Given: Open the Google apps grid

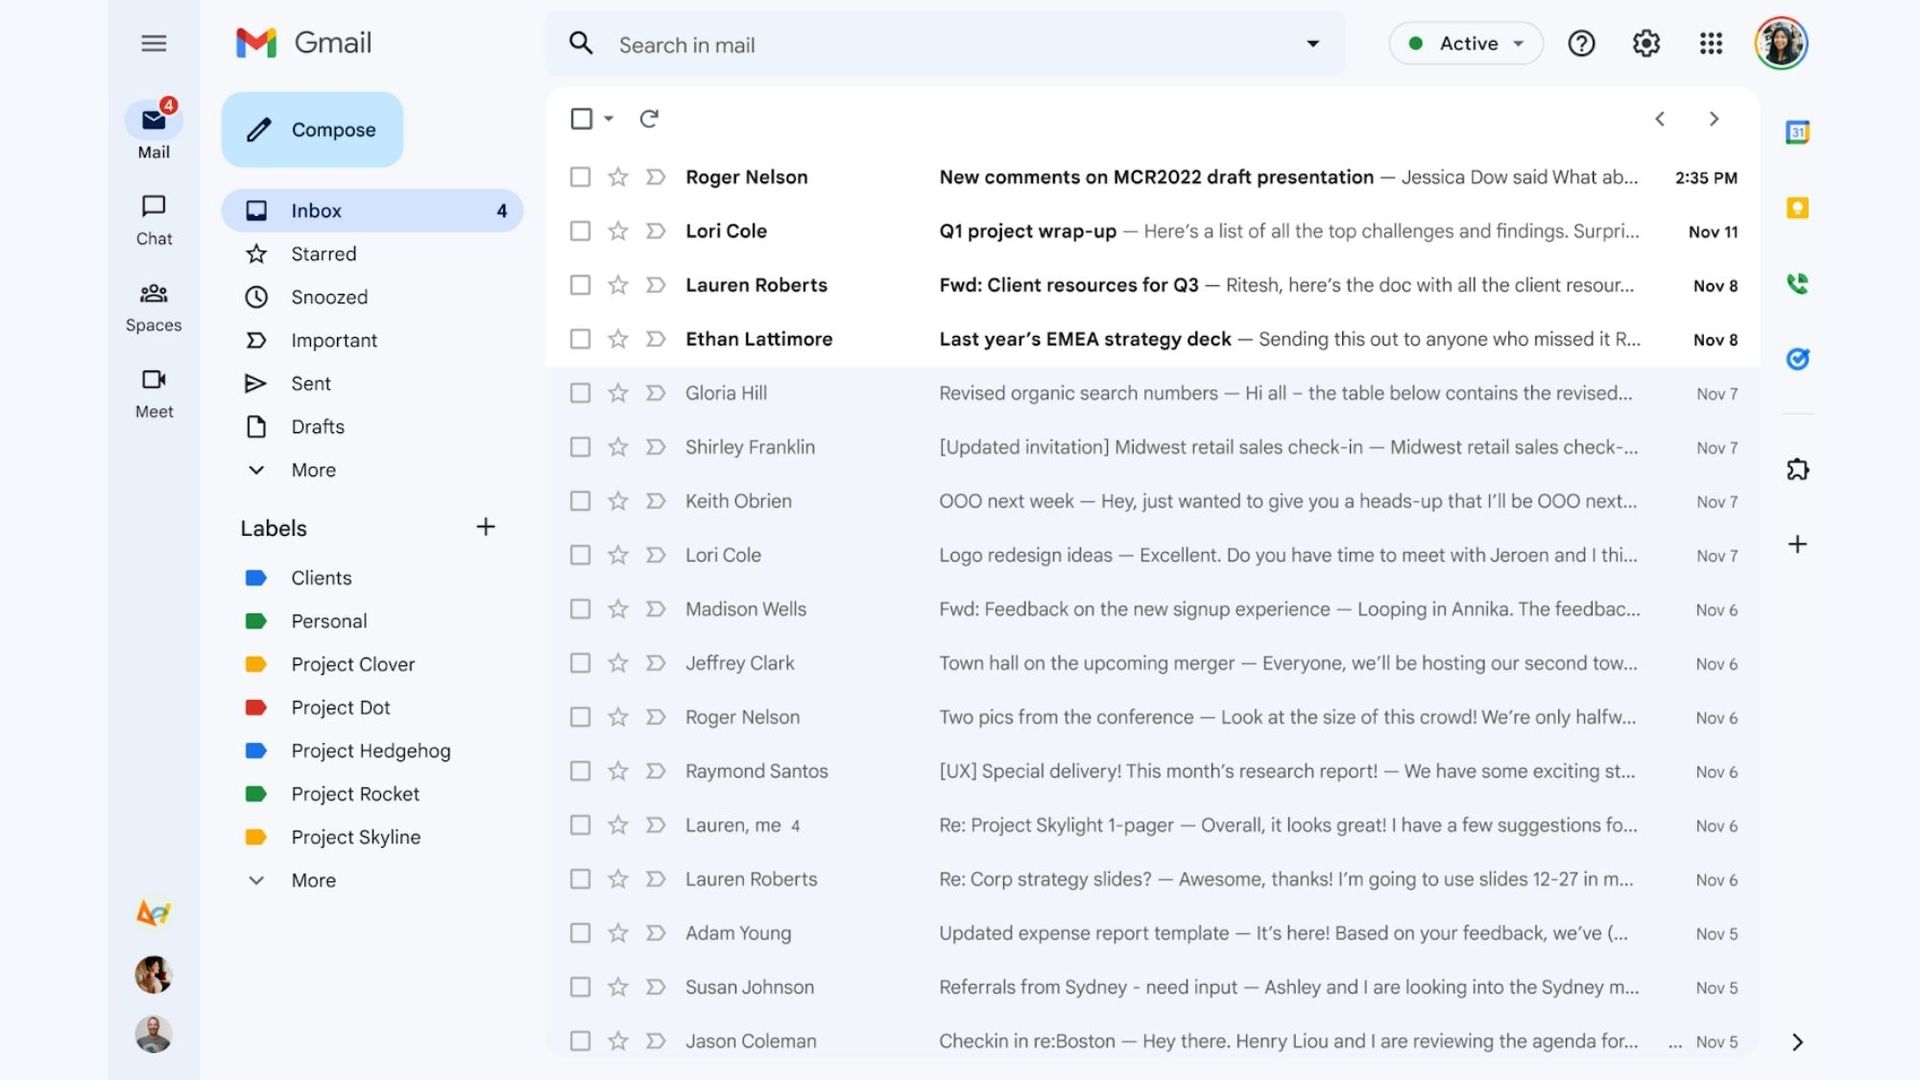Looking at the screenshot, I should [x=1711, y=43].
